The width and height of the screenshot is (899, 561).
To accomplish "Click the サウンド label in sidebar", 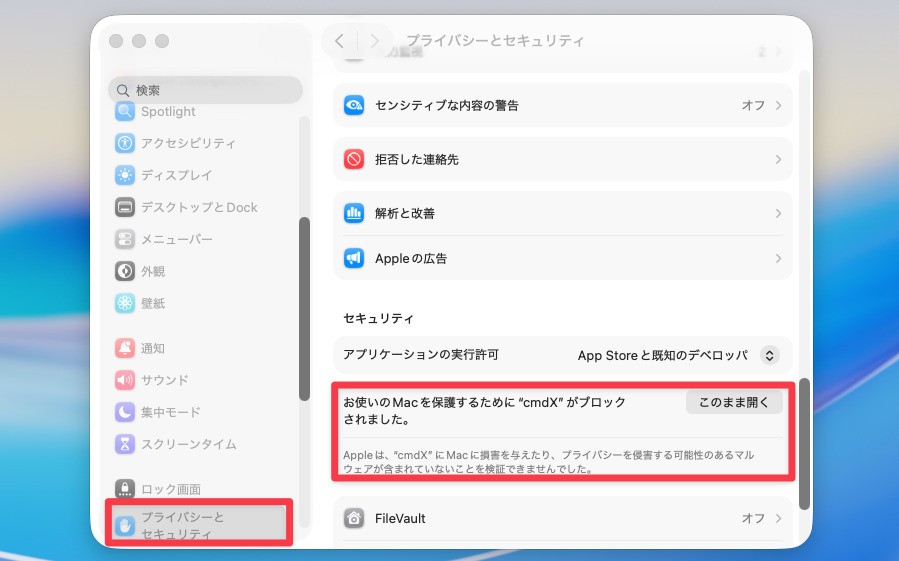I will click(165, 380).
